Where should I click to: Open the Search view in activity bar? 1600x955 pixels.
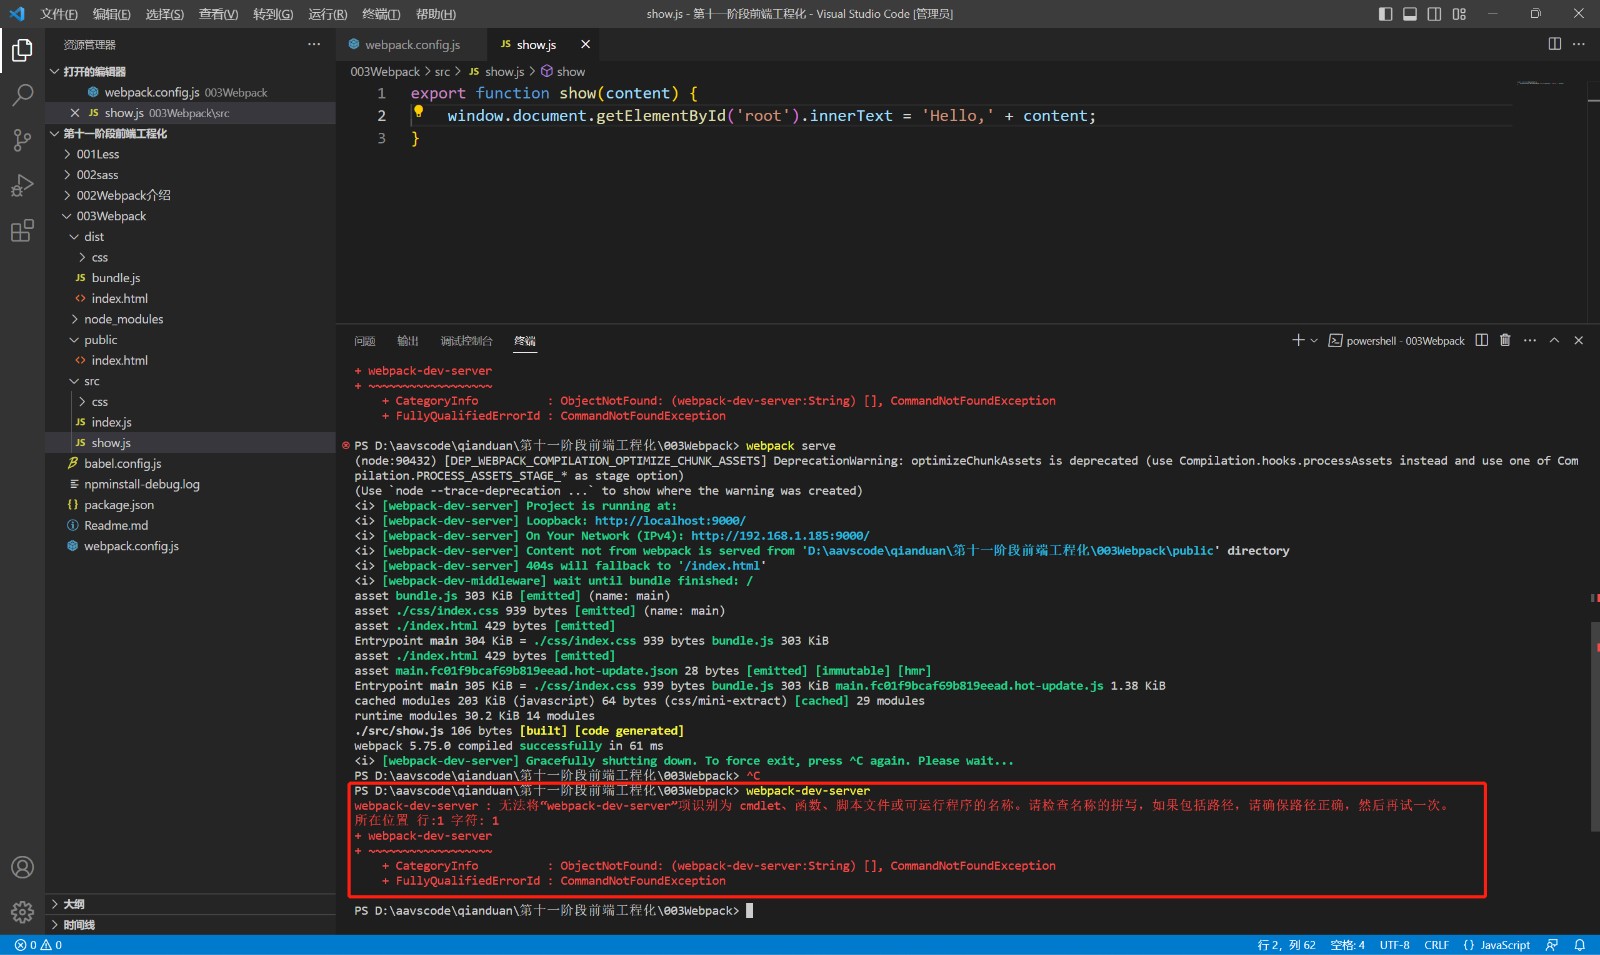pos(22,95)
